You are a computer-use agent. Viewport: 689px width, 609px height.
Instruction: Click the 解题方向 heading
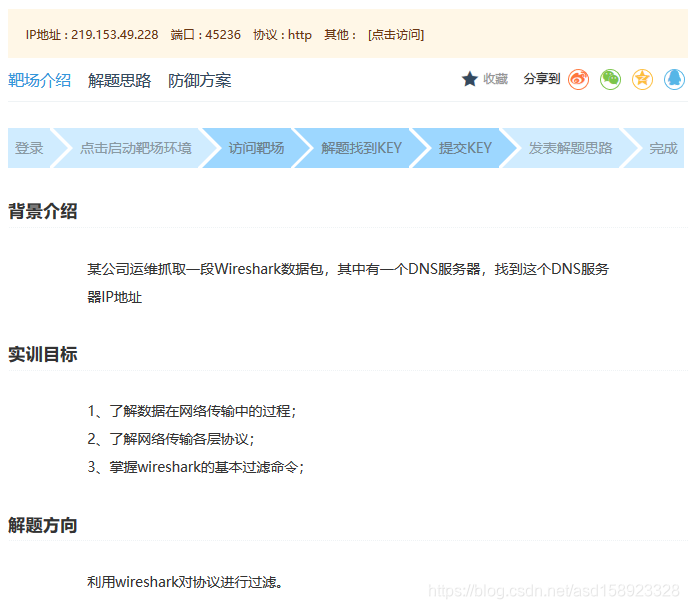point(43,526)
